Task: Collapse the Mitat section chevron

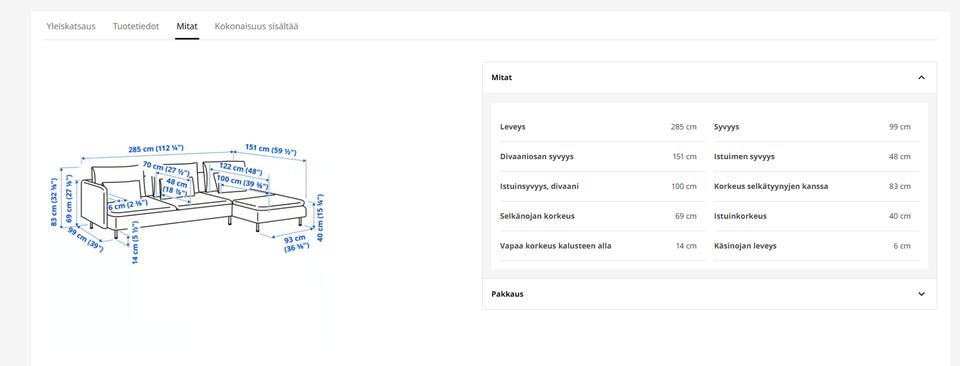Action: pyautogui.click(x=921, y=78)
